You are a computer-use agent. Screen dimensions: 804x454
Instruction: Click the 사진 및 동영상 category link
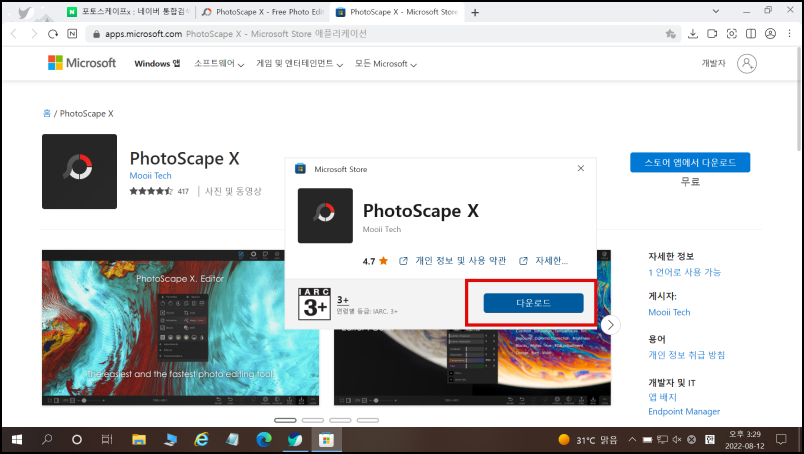point(233,191)
